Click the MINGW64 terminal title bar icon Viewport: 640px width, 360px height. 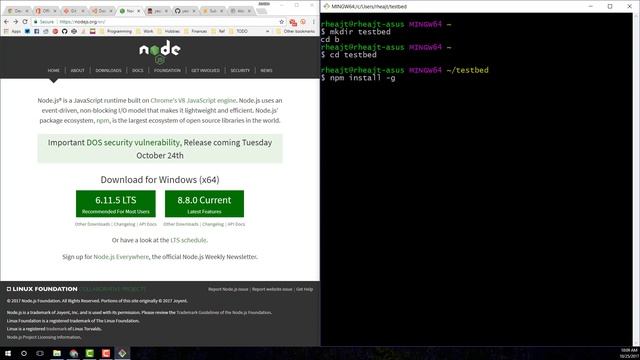click(326, 6)
